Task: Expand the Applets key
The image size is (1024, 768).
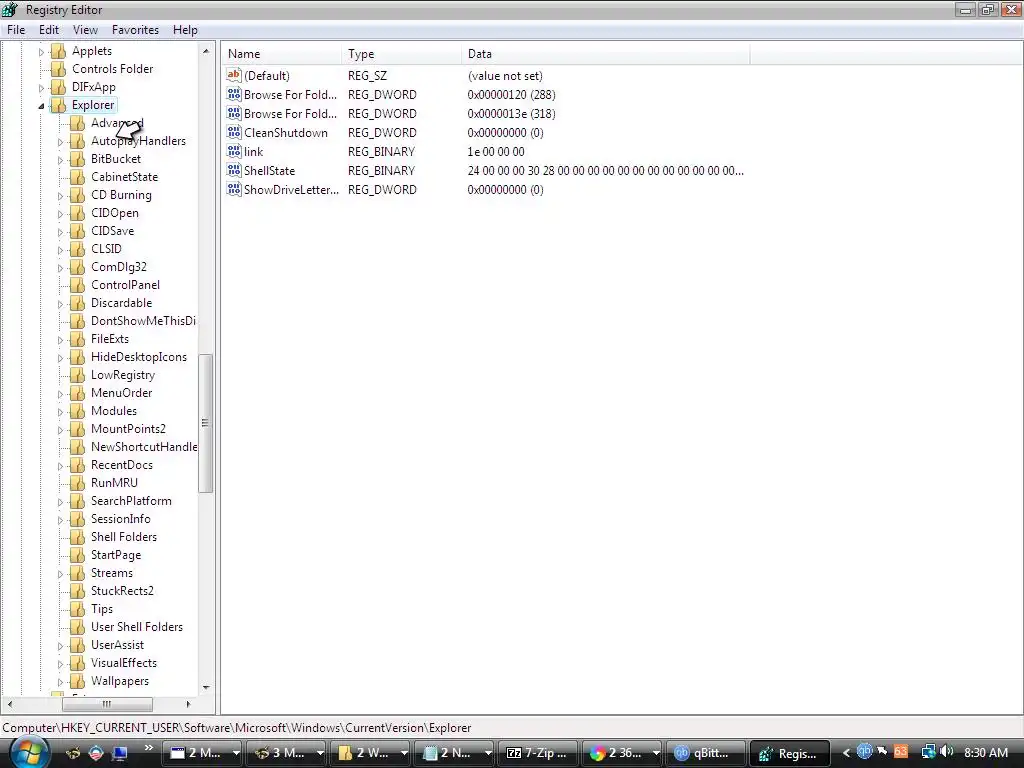Action: click(41, 52)
